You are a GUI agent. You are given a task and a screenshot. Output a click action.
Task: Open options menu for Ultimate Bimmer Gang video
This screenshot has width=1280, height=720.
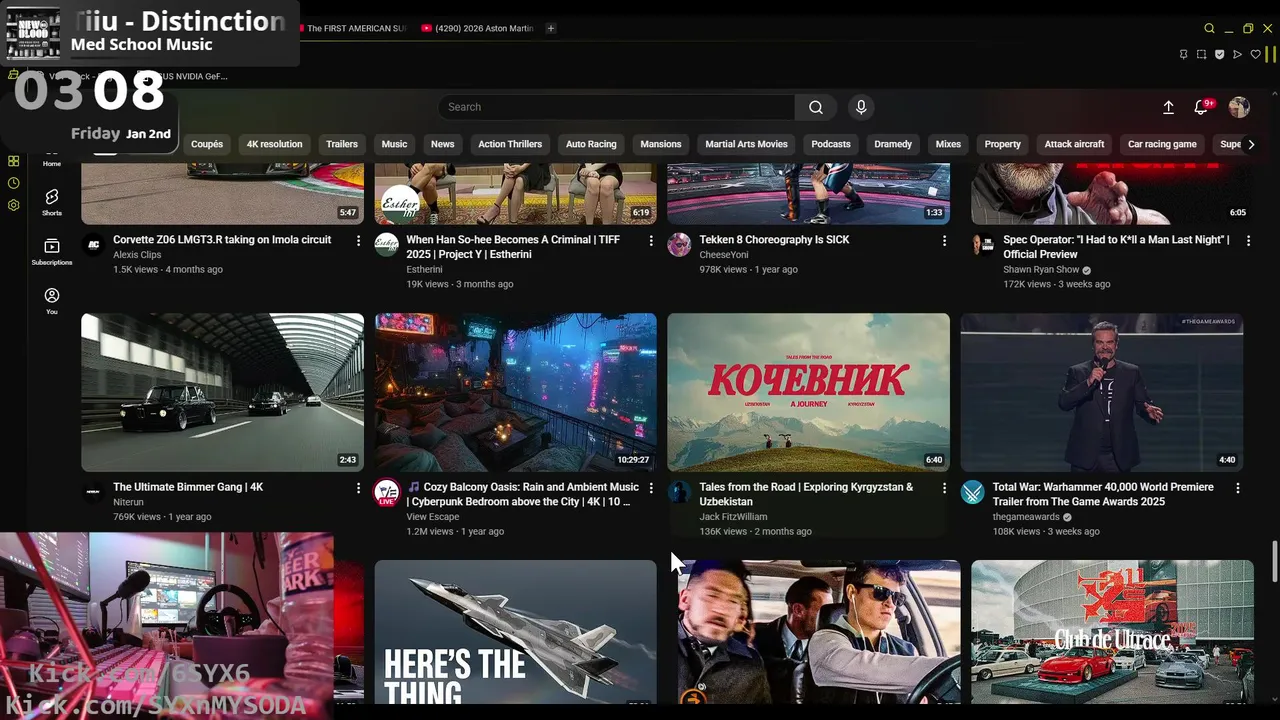(358, 488)
